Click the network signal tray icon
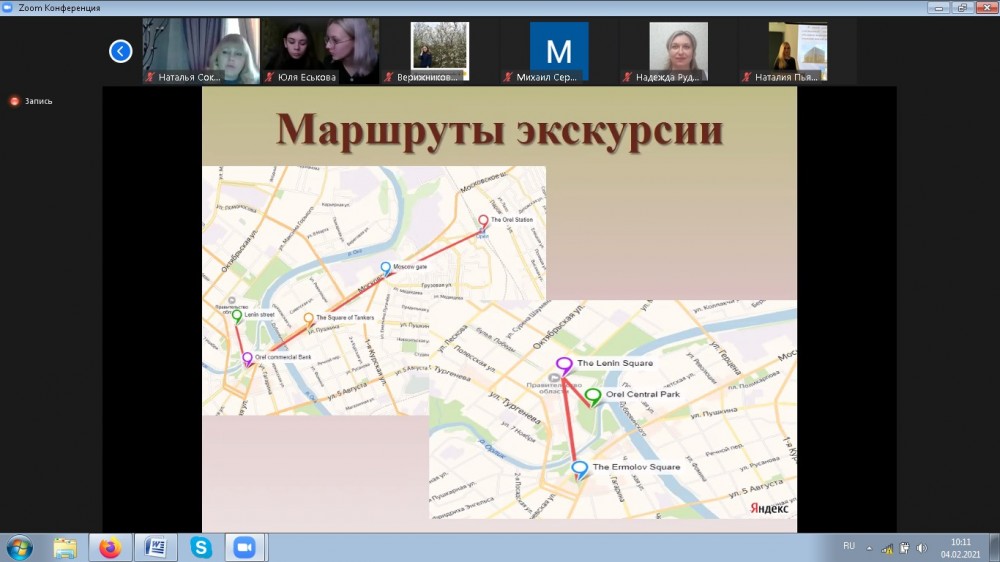1000x562 pixels. tap(886, 548)
